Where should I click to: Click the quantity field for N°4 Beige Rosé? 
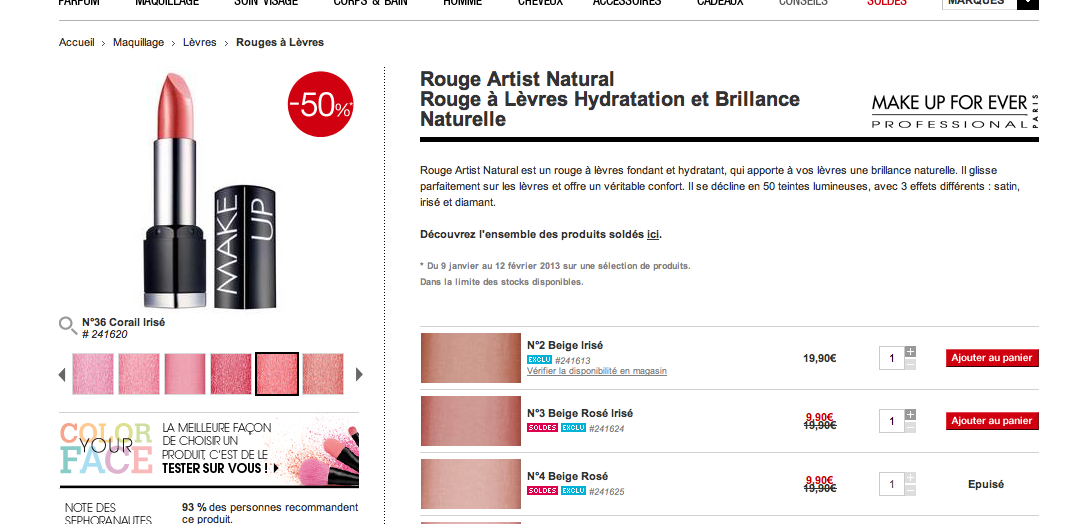tap(892, 484)
